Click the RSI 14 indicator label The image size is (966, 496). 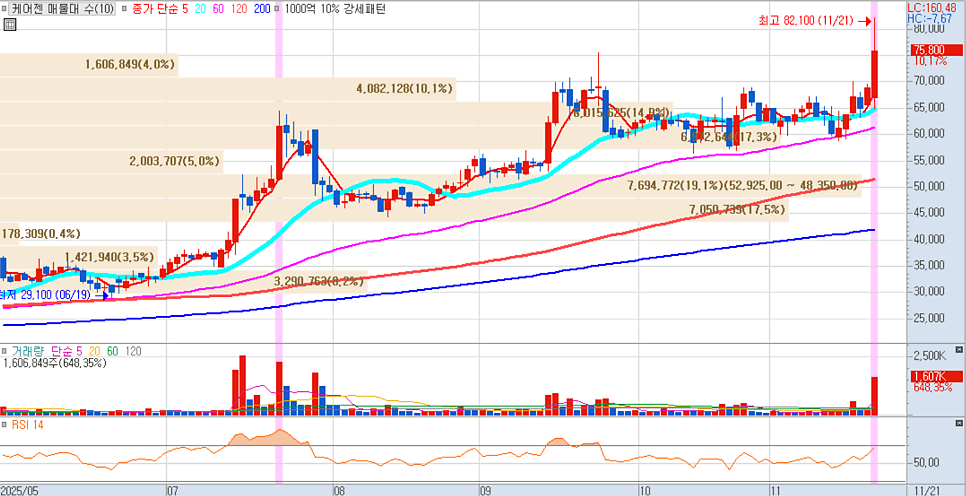tap(29, 425)
